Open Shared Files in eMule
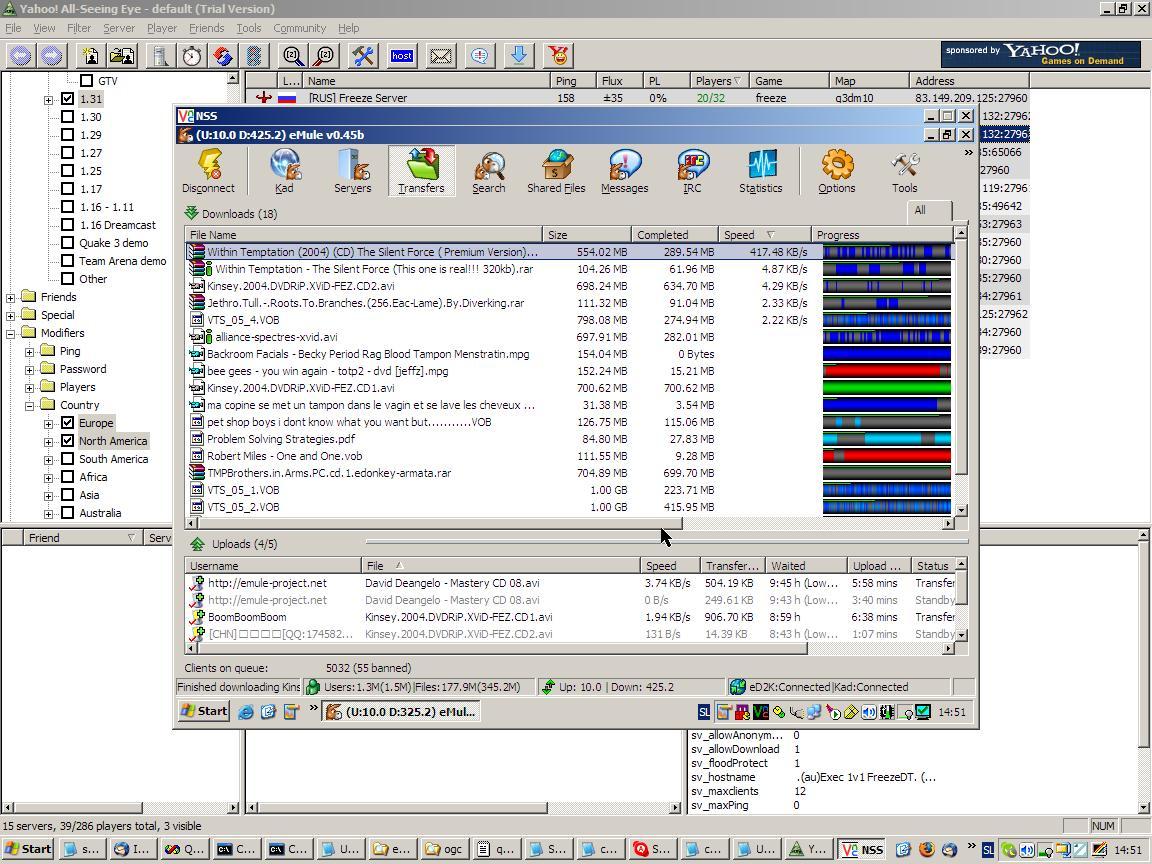 556,171
